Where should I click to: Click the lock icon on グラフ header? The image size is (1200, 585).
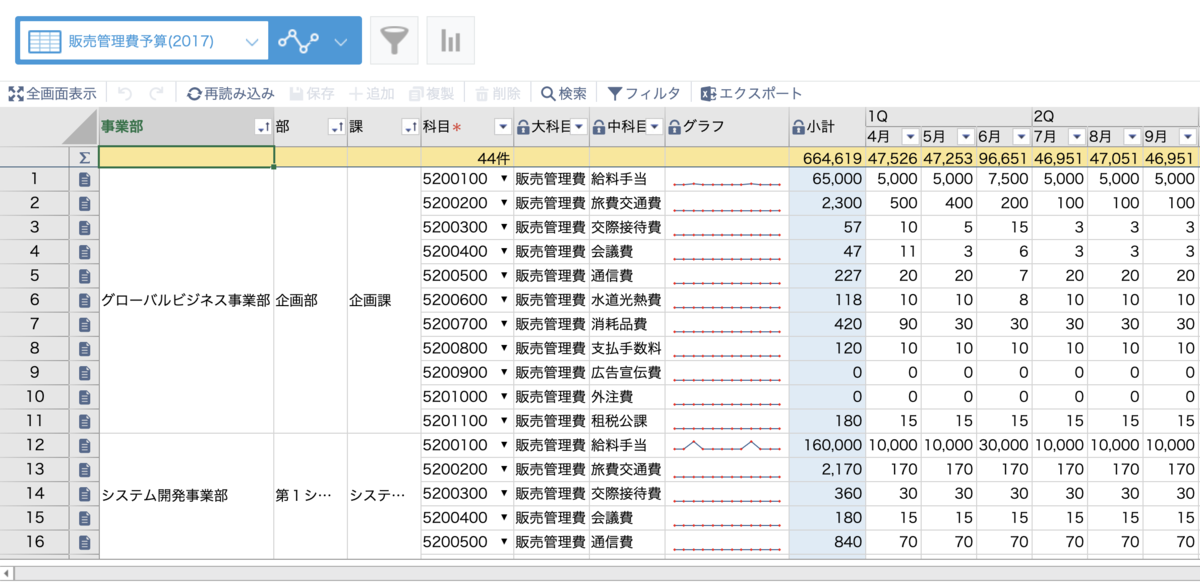pos(675,127)
